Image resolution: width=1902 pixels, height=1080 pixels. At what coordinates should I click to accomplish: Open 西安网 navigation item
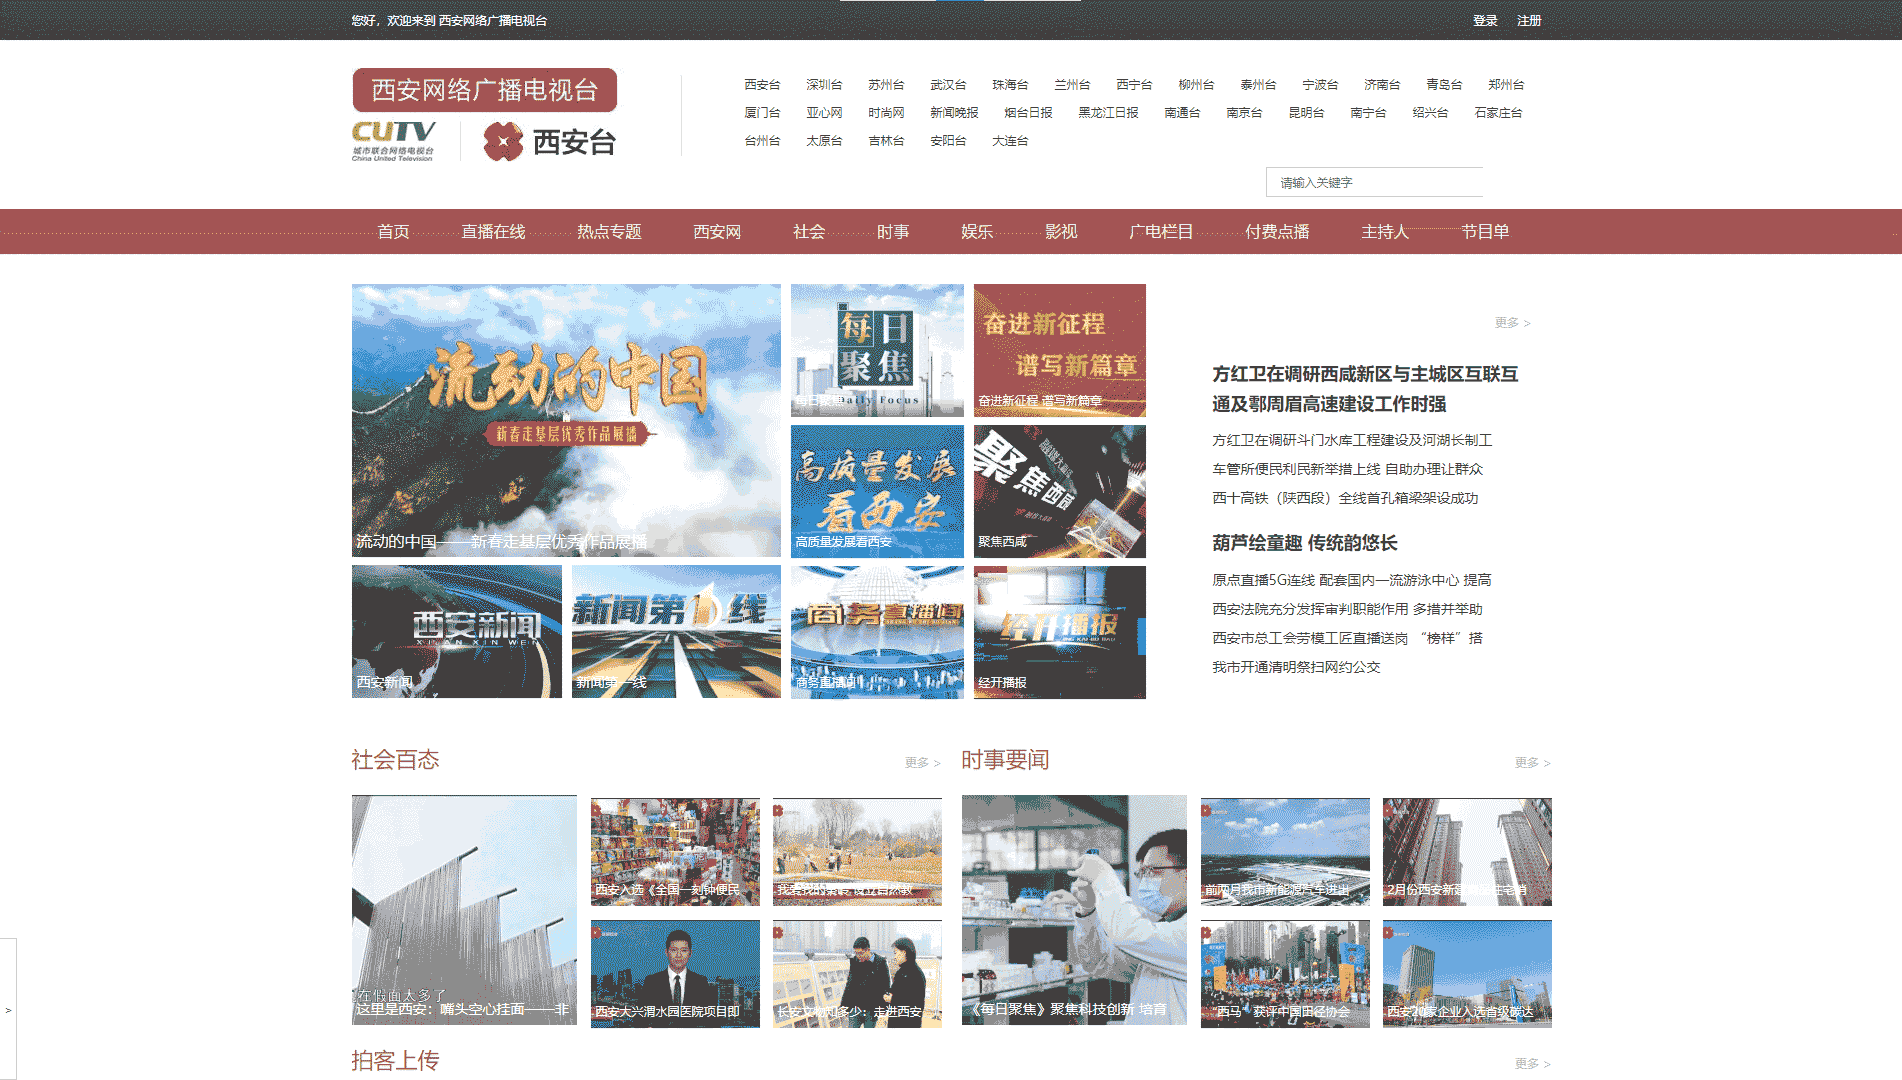pyautogui.click(x=717, y=232)
